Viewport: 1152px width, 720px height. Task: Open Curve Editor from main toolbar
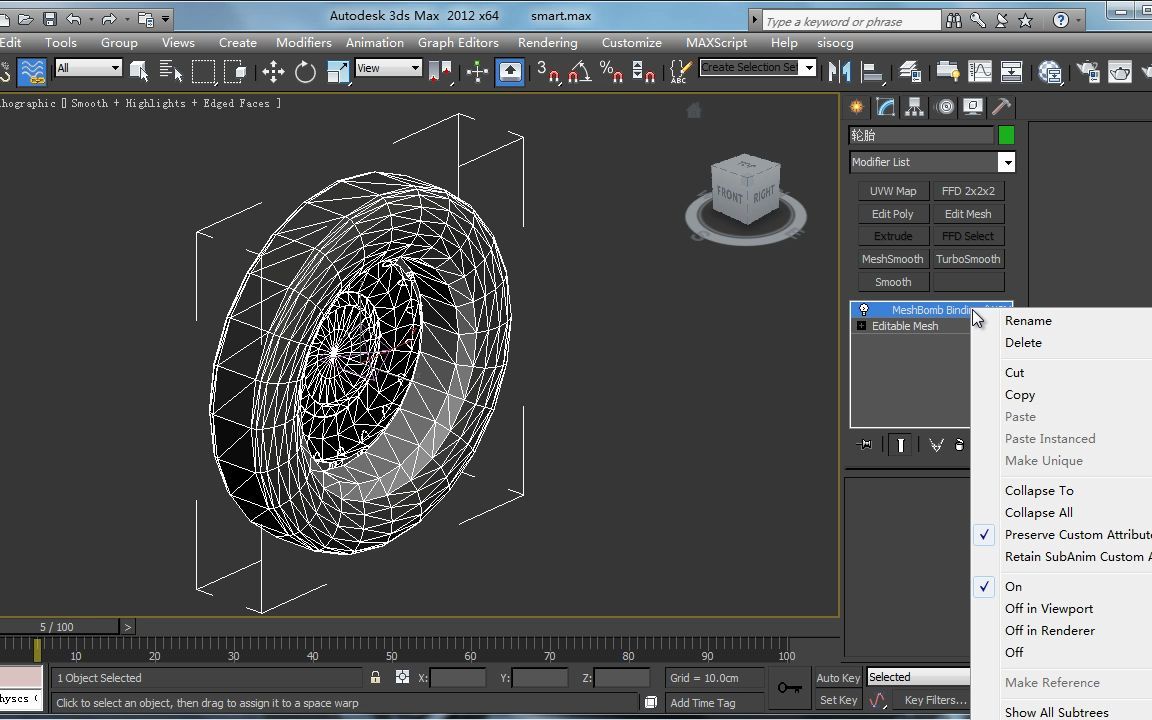(x=980, y=71)
